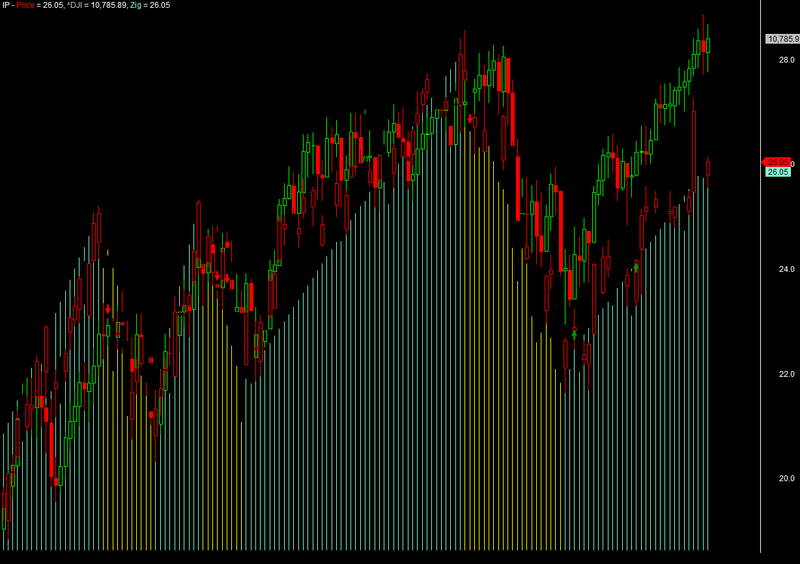This screenshot has height=564, width=800.
Task: Click the red 26.05 last-price tag
Action: tap(777, 162)
